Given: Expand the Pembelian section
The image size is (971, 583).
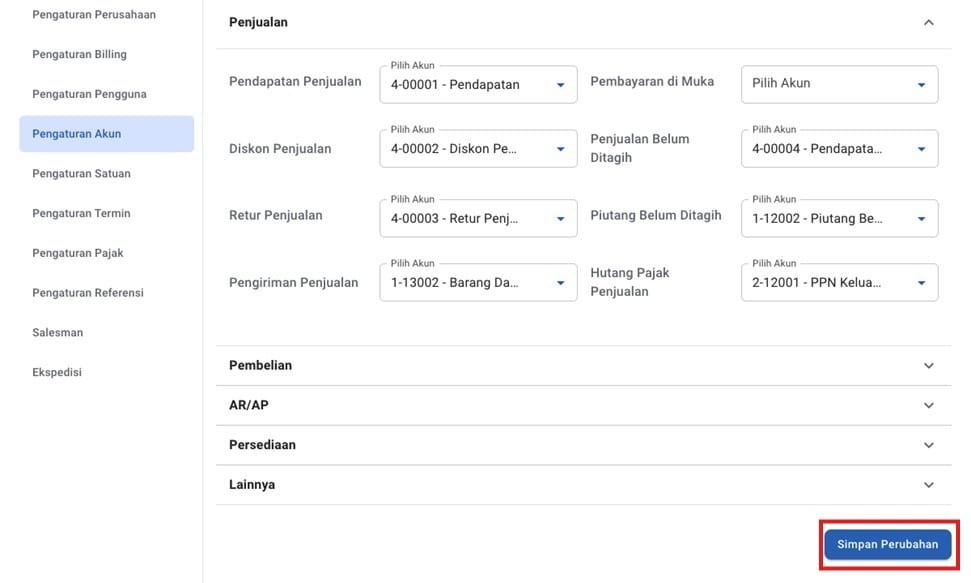Looking at the screenshot, I should [x=928, y=366].
